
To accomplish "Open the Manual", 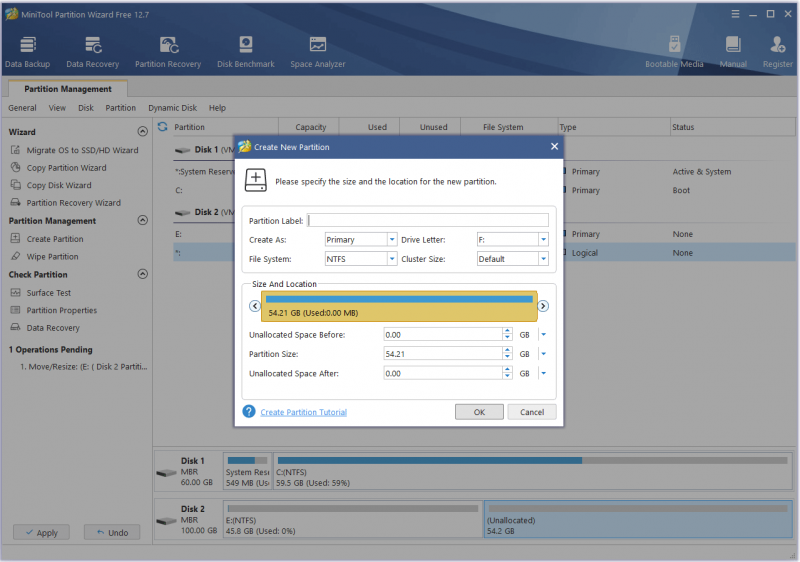I will 733,52.
